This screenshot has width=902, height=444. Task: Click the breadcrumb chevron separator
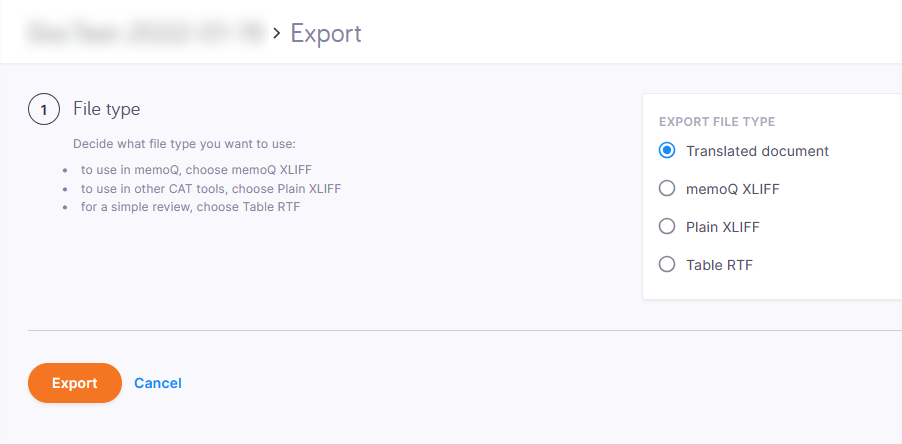(x=277, y=35)
